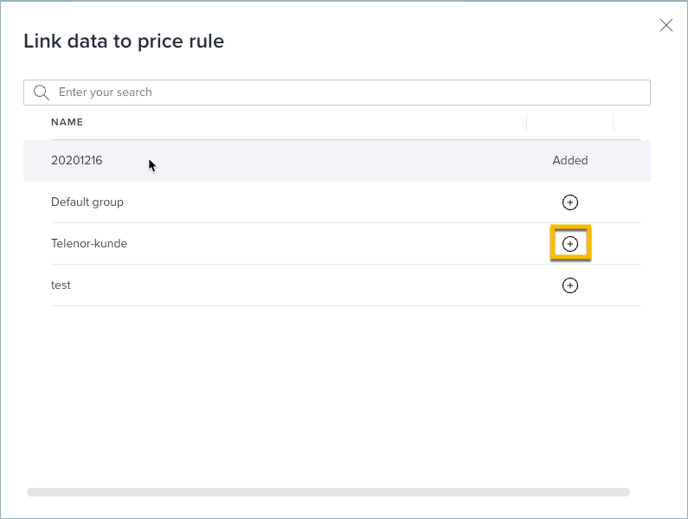Select the 'Default group' name text
This screenshot has width=688, height=519.
click(x=87, y=202)
